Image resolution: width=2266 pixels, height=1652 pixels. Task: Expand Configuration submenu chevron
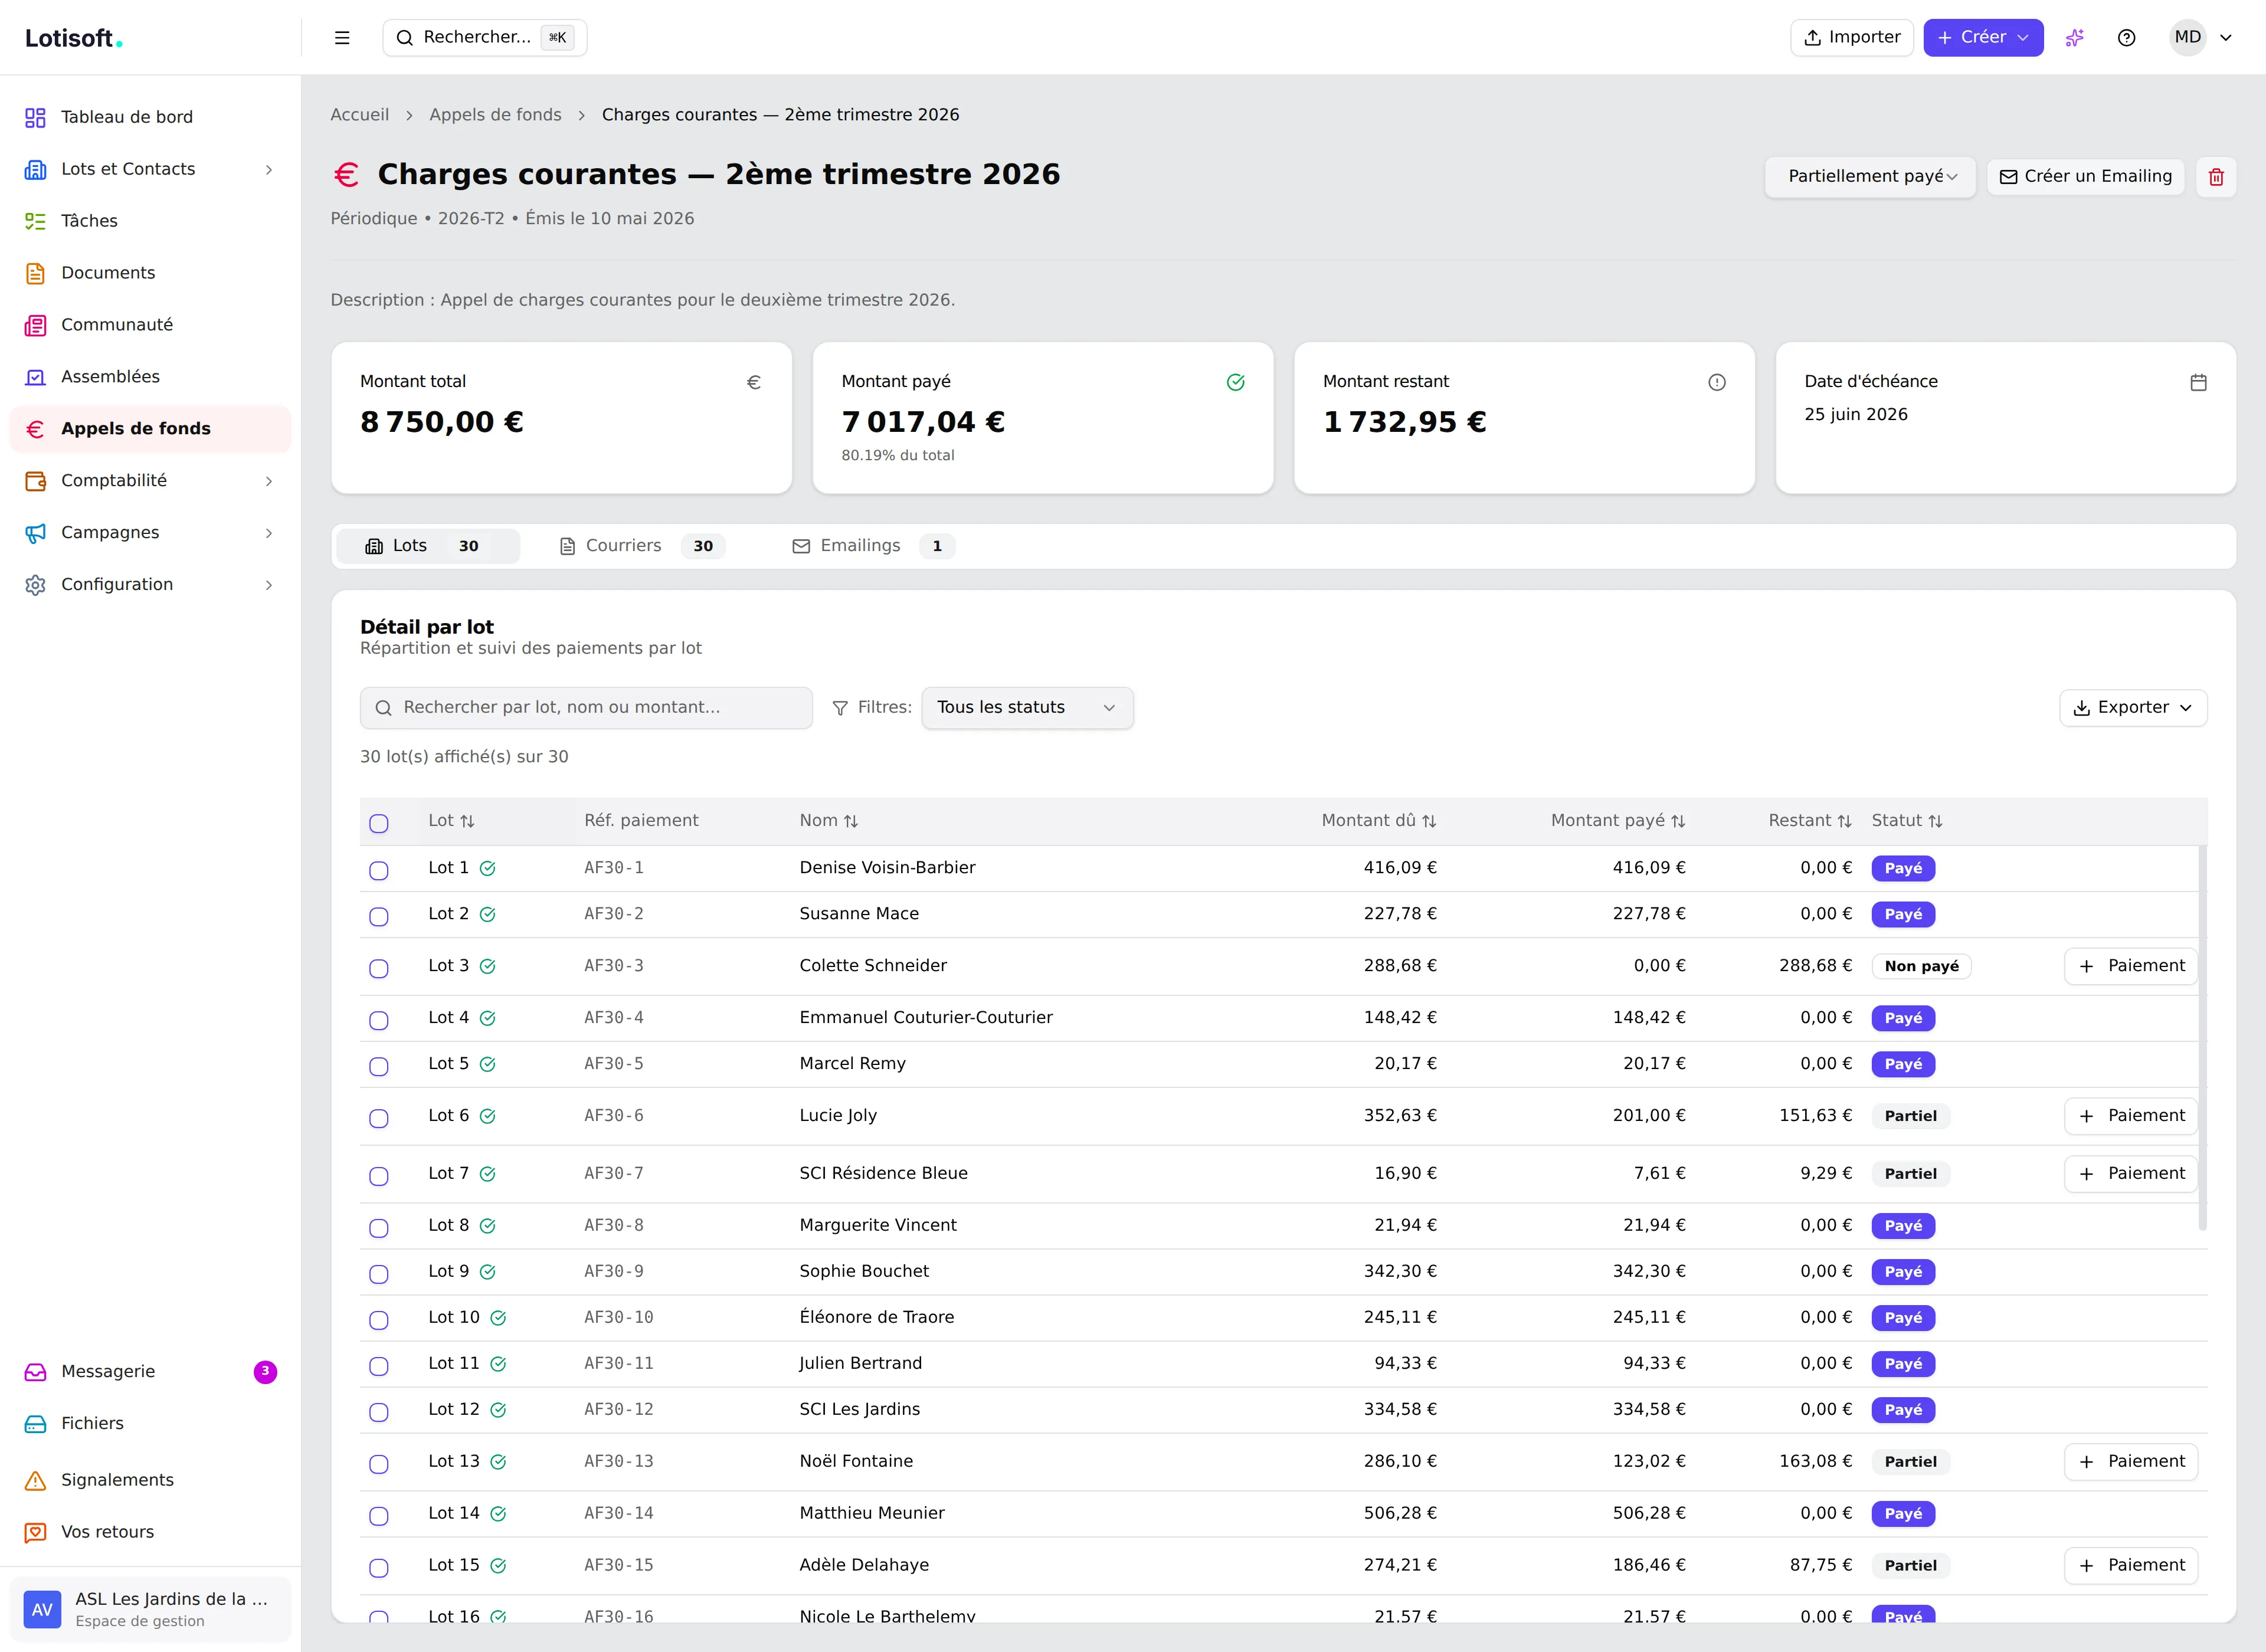268,586
